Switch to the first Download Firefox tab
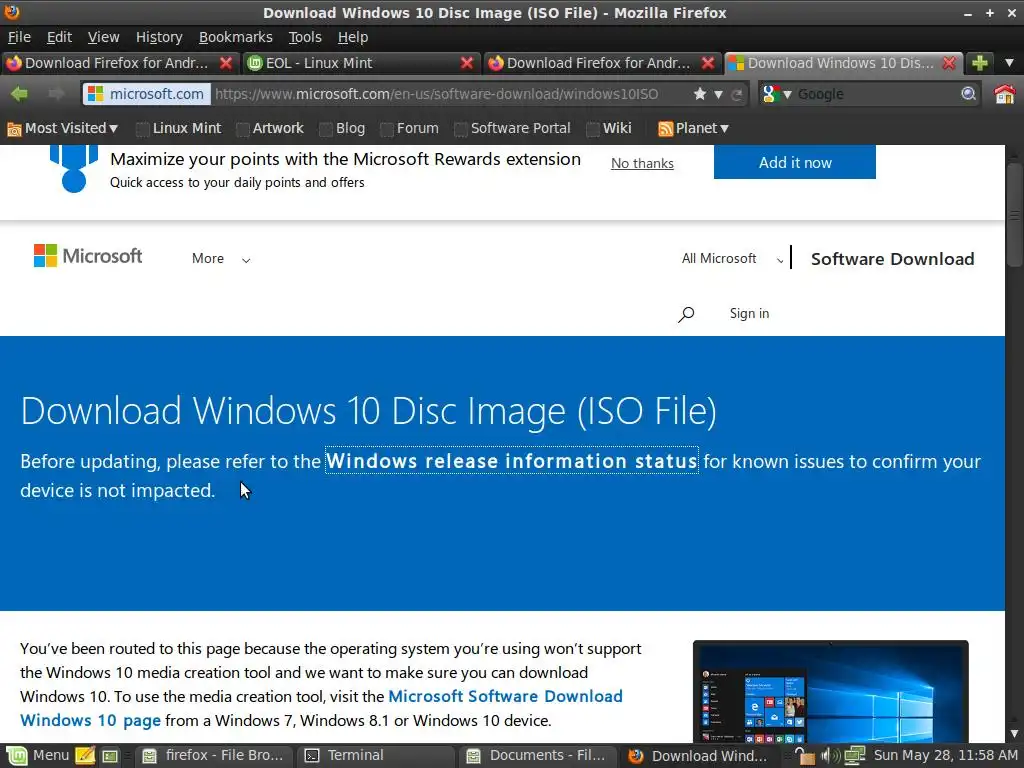This screenshot has height=768, width=1024. click(119, 63)
